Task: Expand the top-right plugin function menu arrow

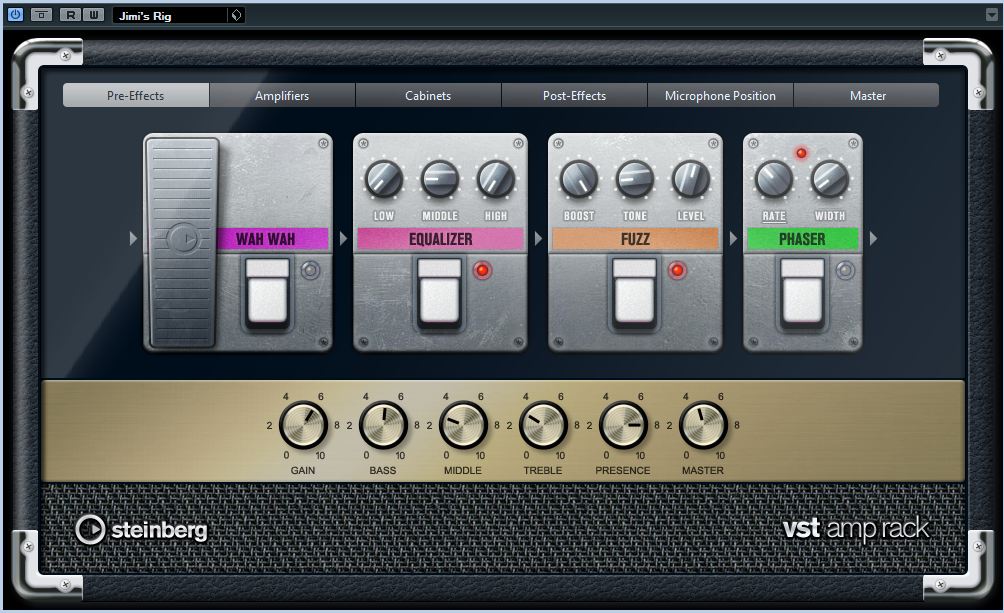Action: point(994,14)
